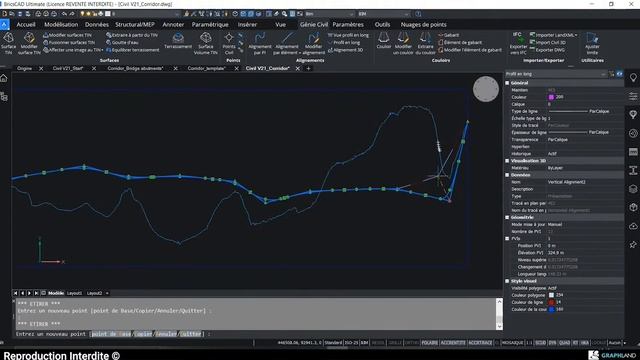Toggle ORTHO mode in status bar
This screenshot has width=640, height=360.
click(x=412, y=343)
